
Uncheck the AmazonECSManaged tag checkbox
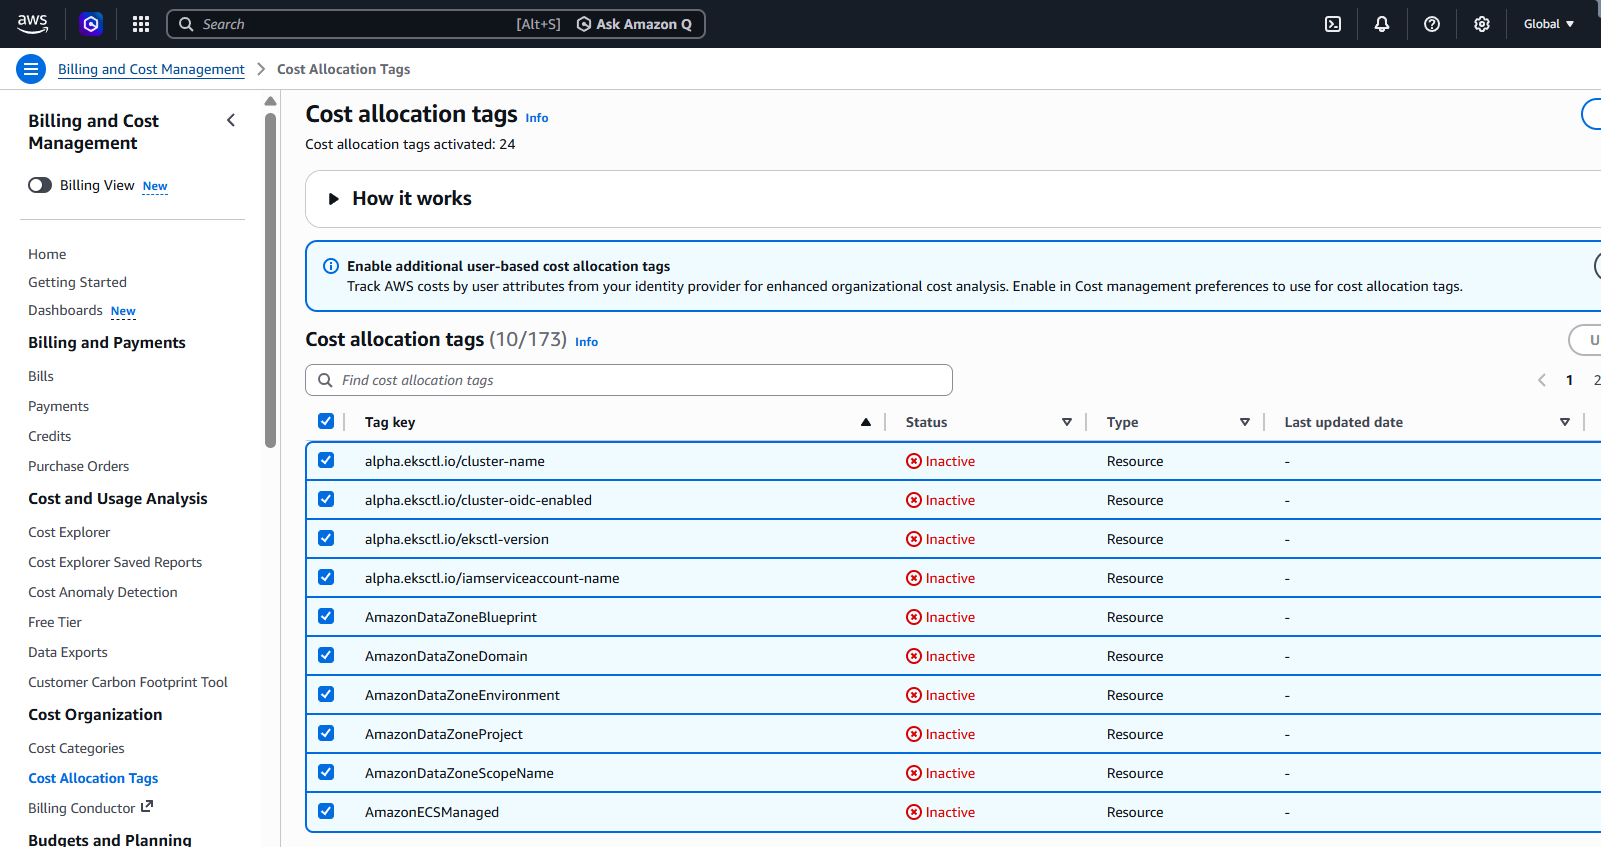(326, 811)
